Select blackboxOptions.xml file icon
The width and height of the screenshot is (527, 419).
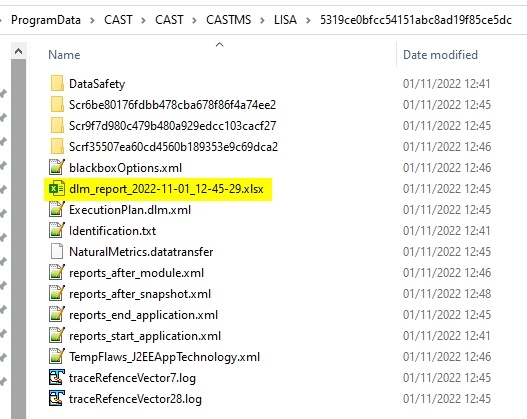57,167
